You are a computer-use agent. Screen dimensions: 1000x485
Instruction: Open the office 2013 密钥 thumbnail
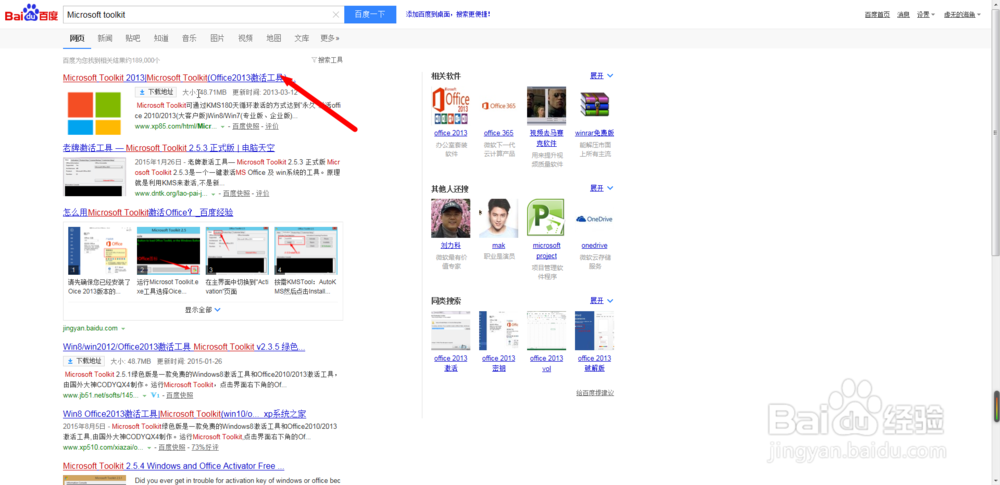pos(498,331)
